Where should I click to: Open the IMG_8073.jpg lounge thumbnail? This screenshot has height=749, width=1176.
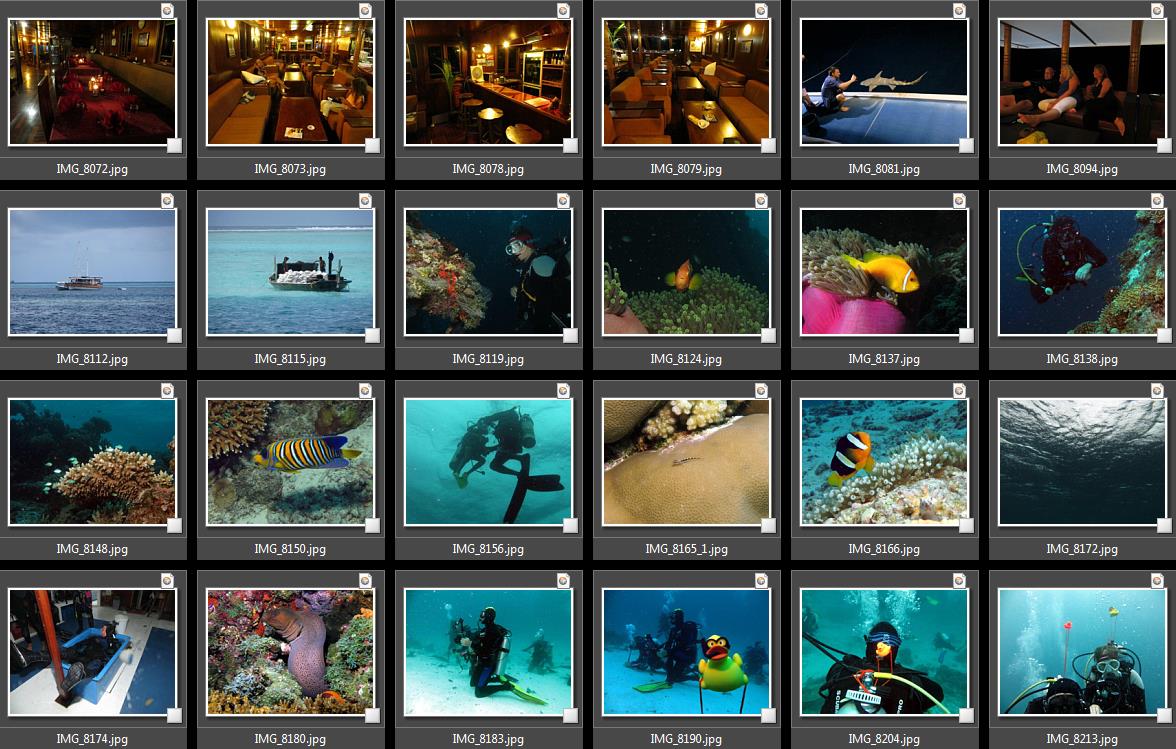coord(290,82)
